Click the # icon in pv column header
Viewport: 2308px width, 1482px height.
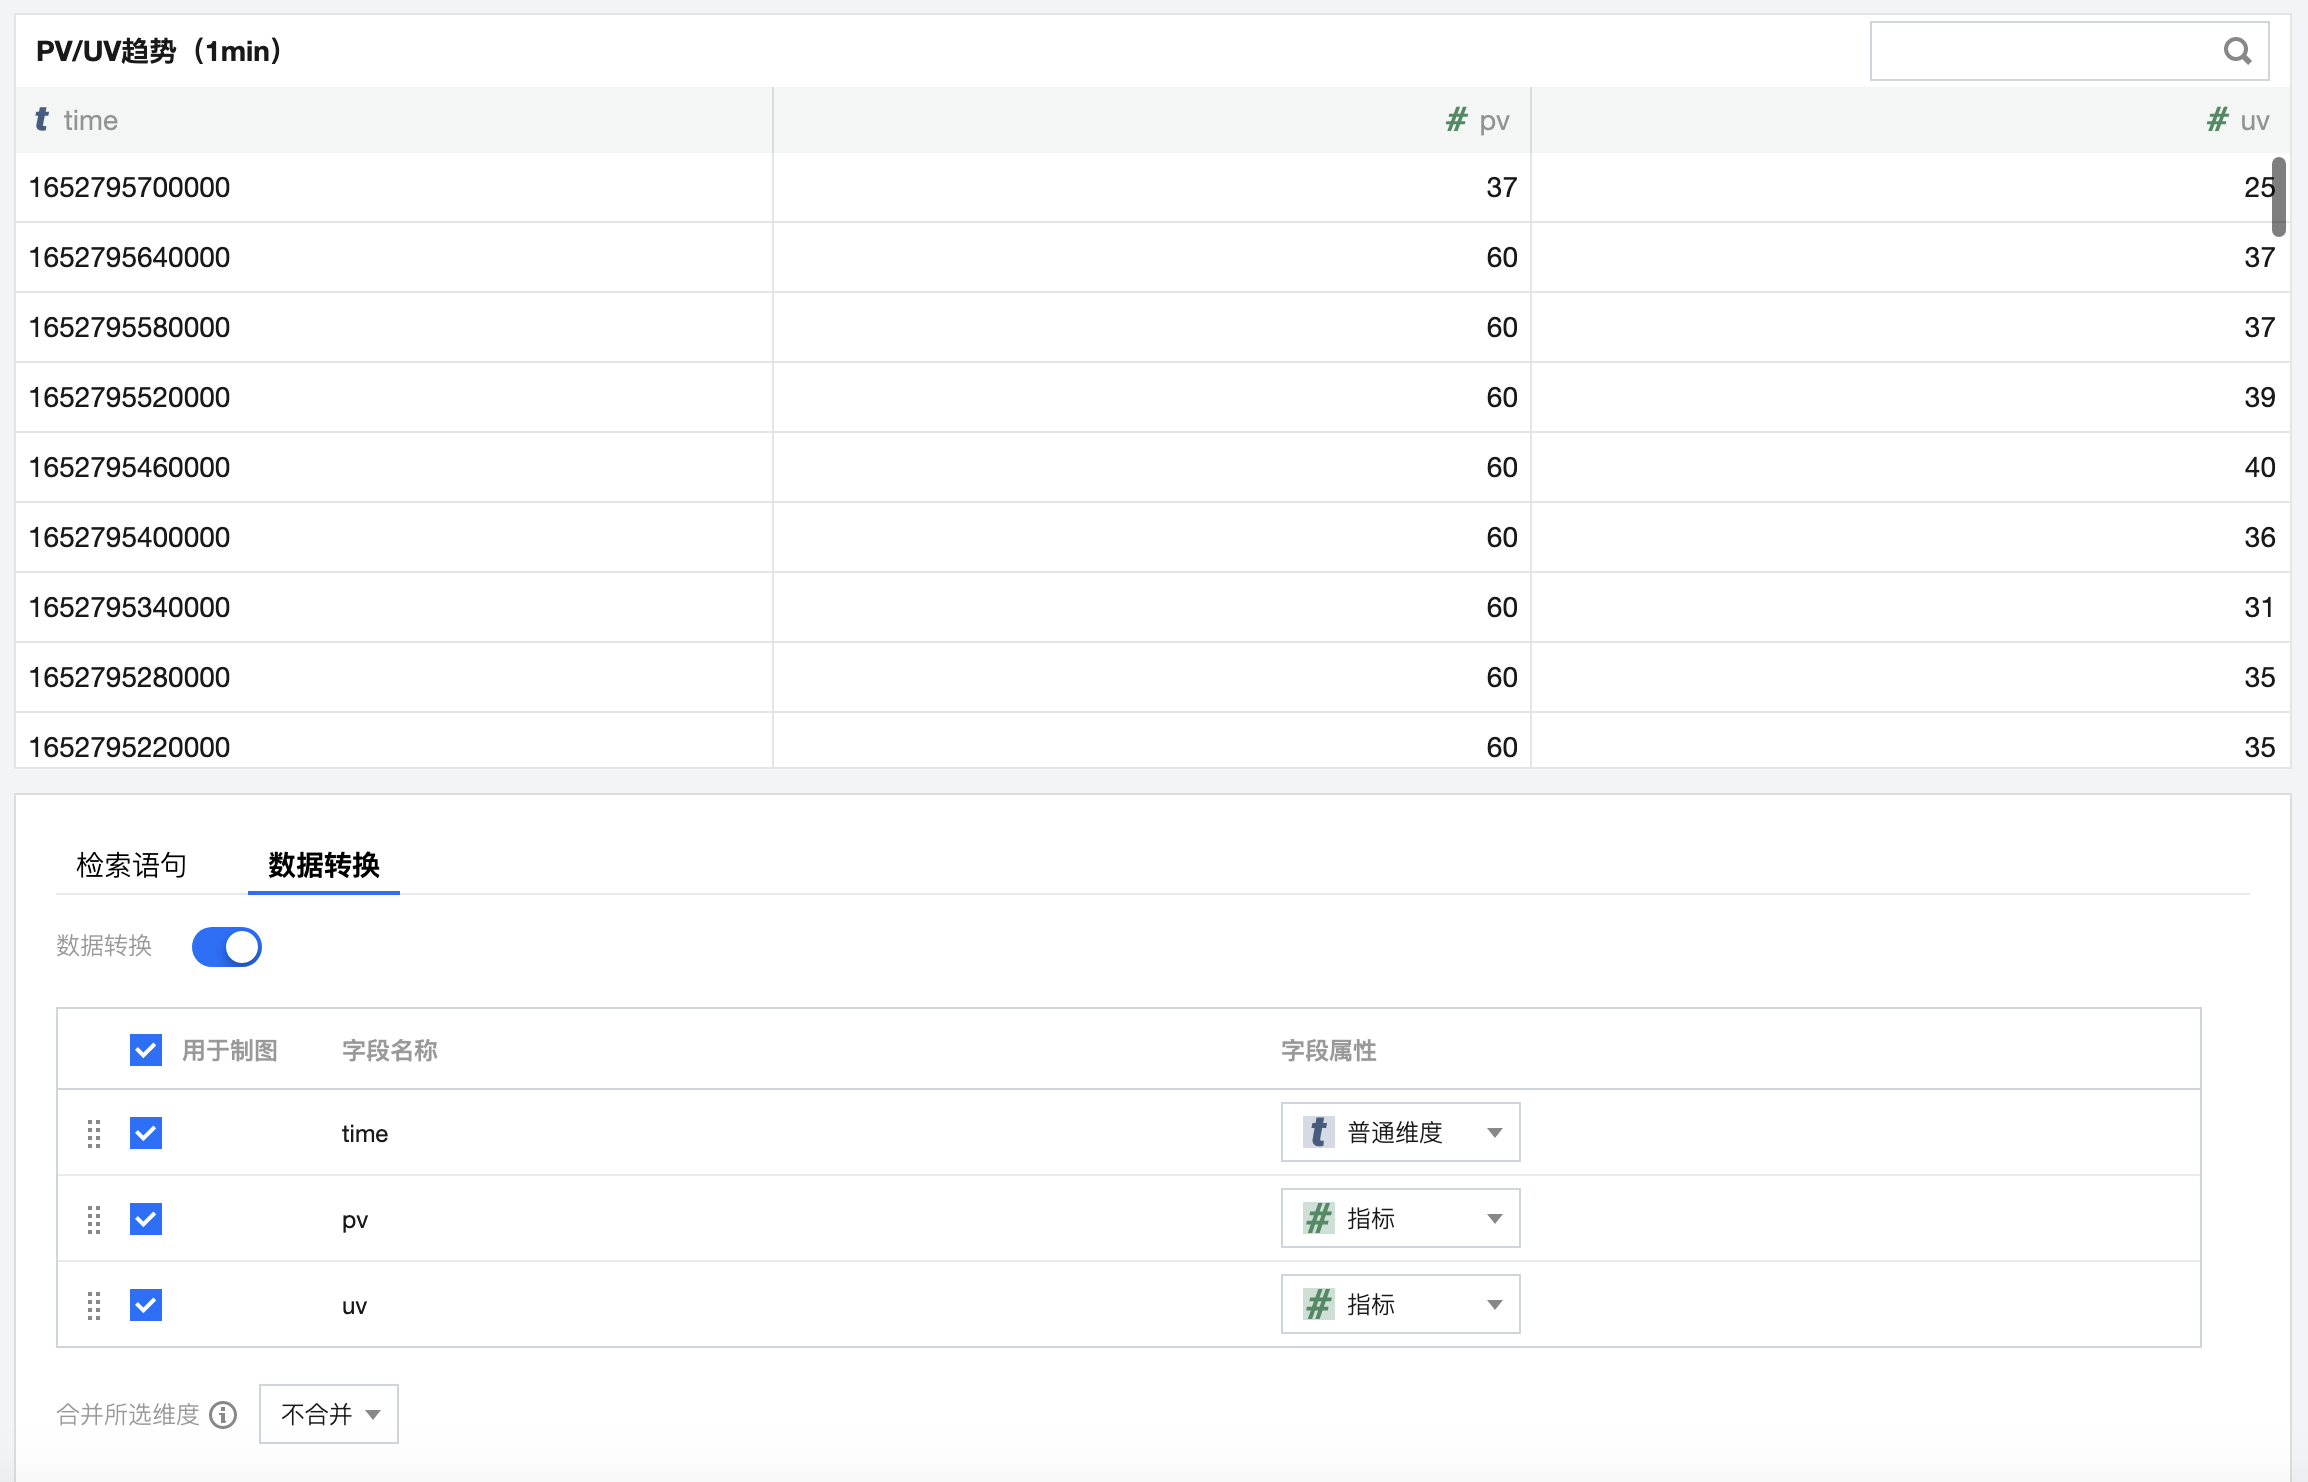pos(1456,120)
